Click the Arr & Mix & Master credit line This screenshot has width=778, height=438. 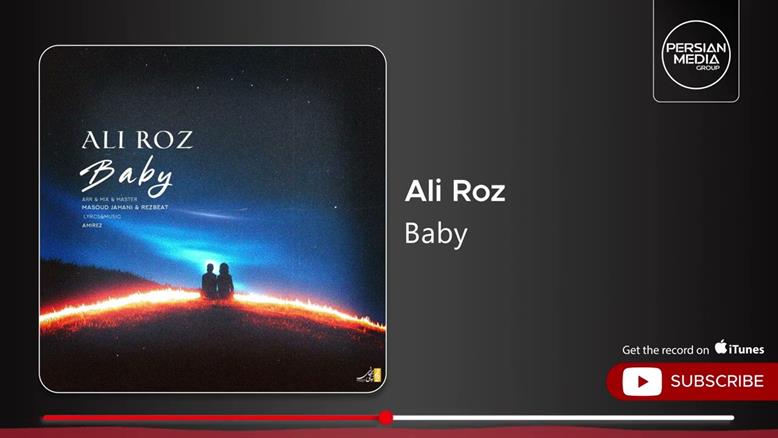click(x=110, y=199)
